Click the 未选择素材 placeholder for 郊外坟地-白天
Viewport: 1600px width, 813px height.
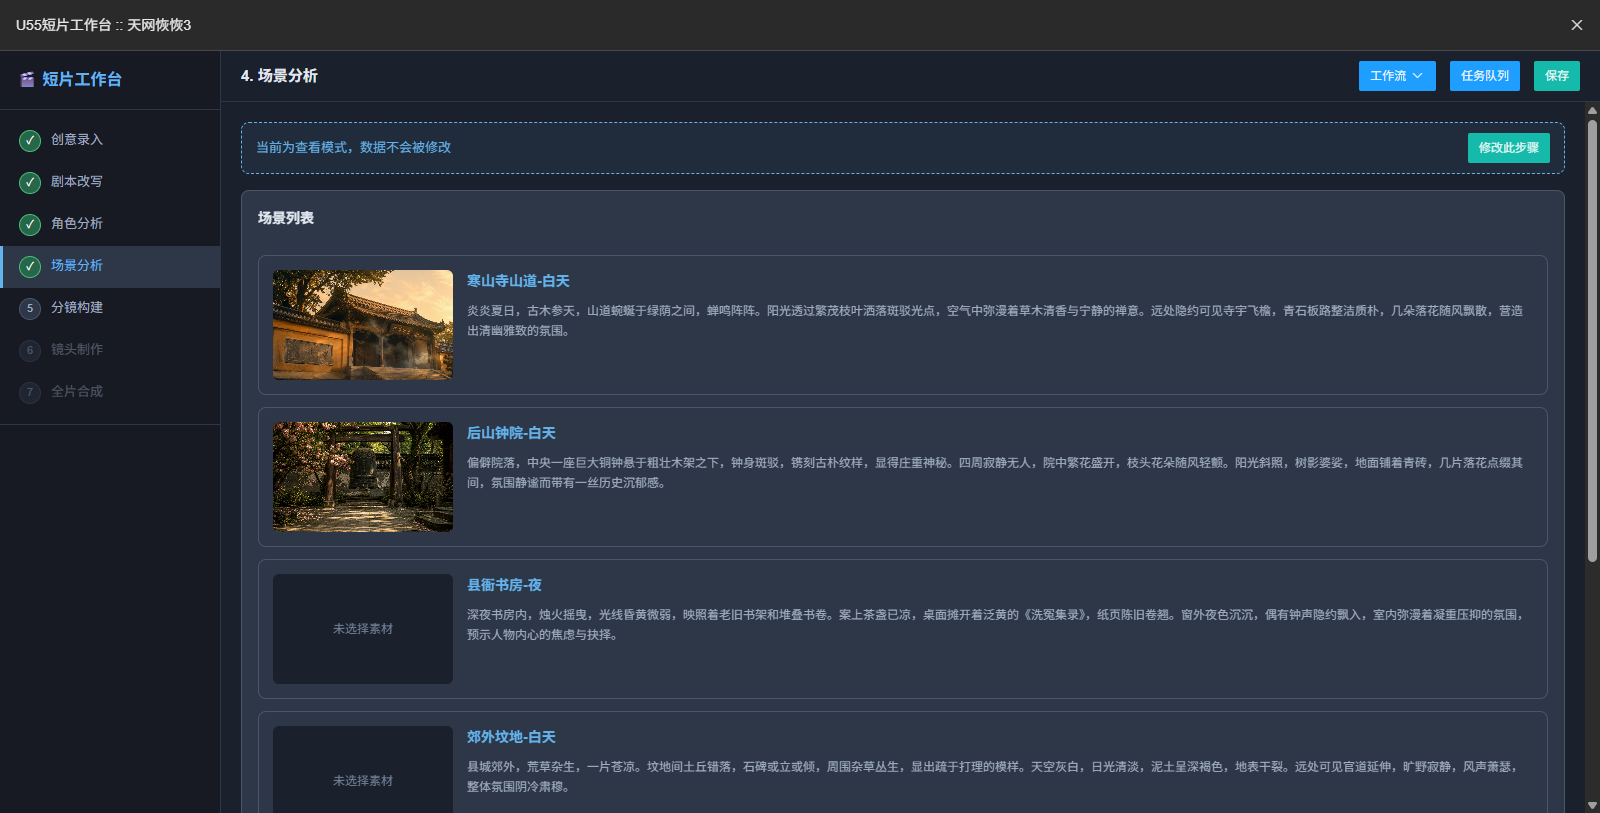(x=363, y=769)
